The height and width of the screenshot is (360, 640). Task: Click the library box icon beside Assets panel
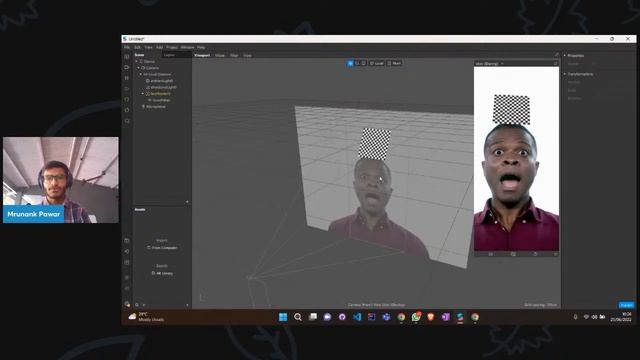coord(127,240)
